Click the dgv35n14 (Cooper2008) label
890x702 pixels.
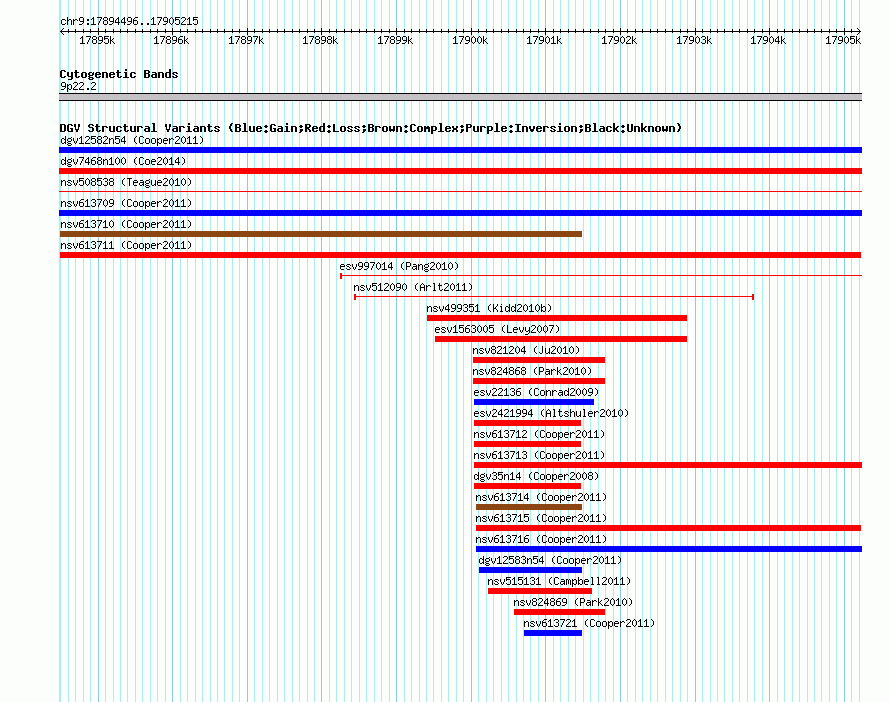click(536, 476)
